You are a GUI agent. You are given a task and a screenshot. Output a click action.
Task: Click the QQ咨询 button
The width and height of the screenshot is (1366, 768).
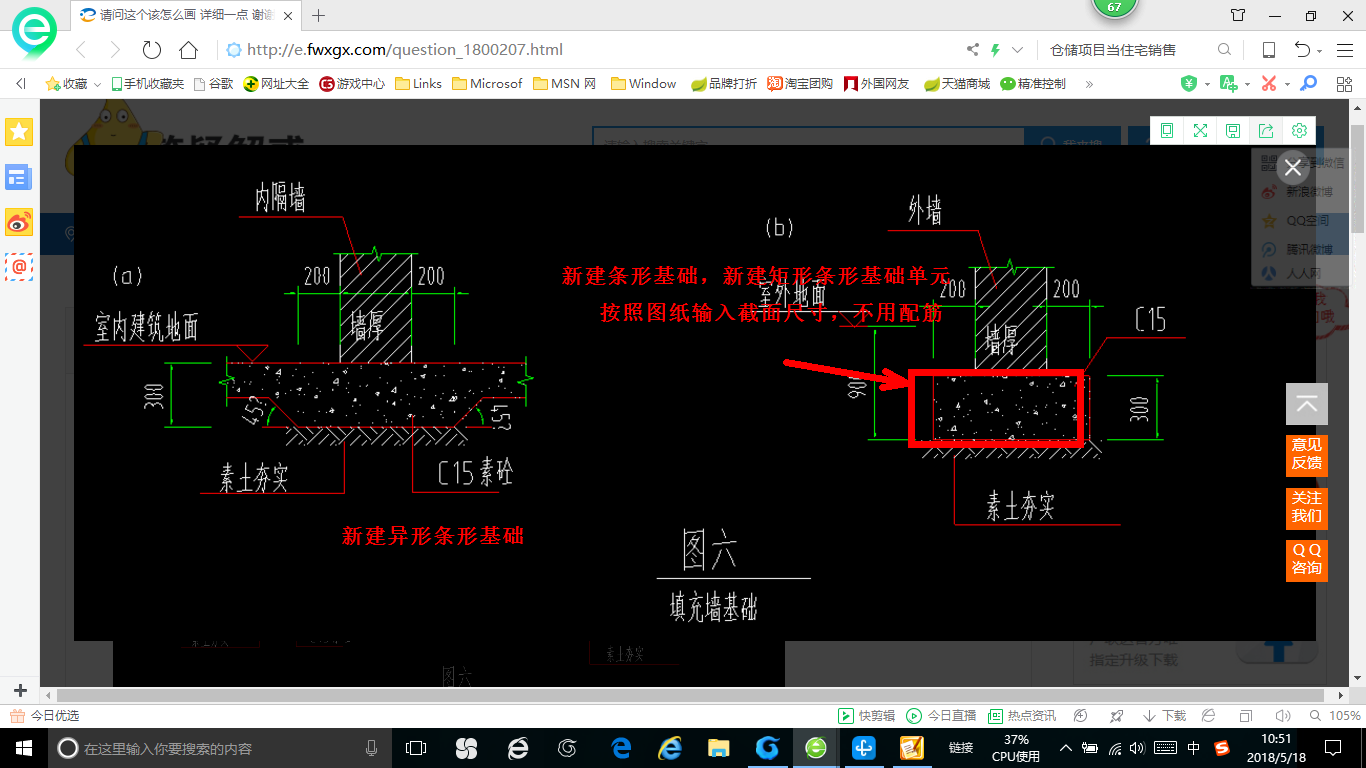(1307, 559)
